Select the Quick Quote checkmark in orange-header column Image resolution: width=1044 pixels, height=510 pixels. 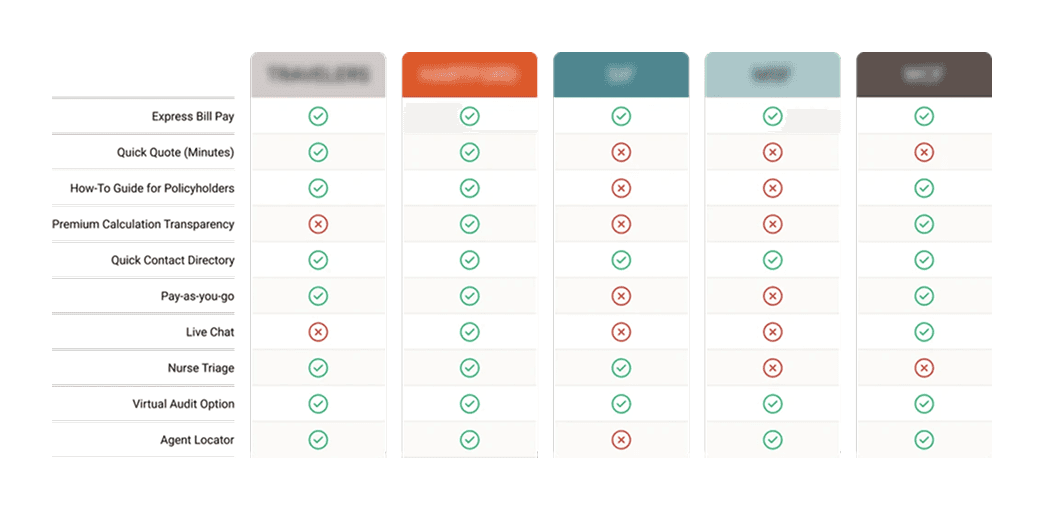(469, 152)
